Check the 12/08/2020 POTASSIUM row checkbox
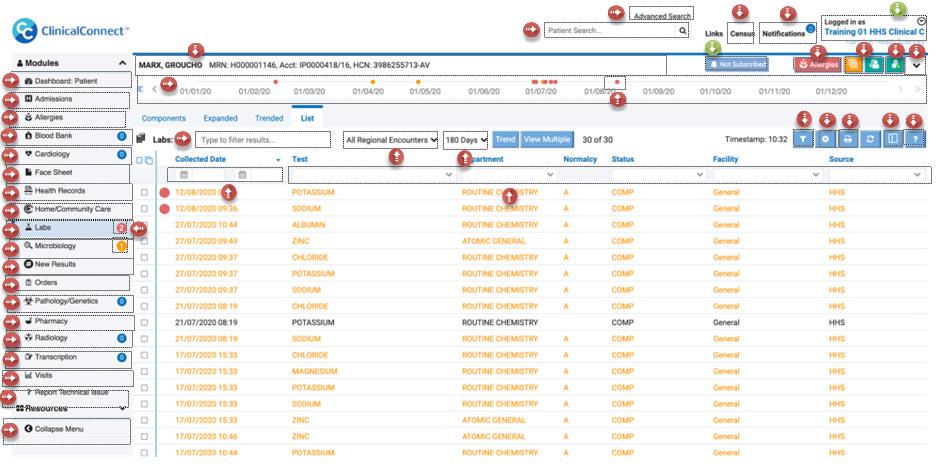 [x=144, y=192]
